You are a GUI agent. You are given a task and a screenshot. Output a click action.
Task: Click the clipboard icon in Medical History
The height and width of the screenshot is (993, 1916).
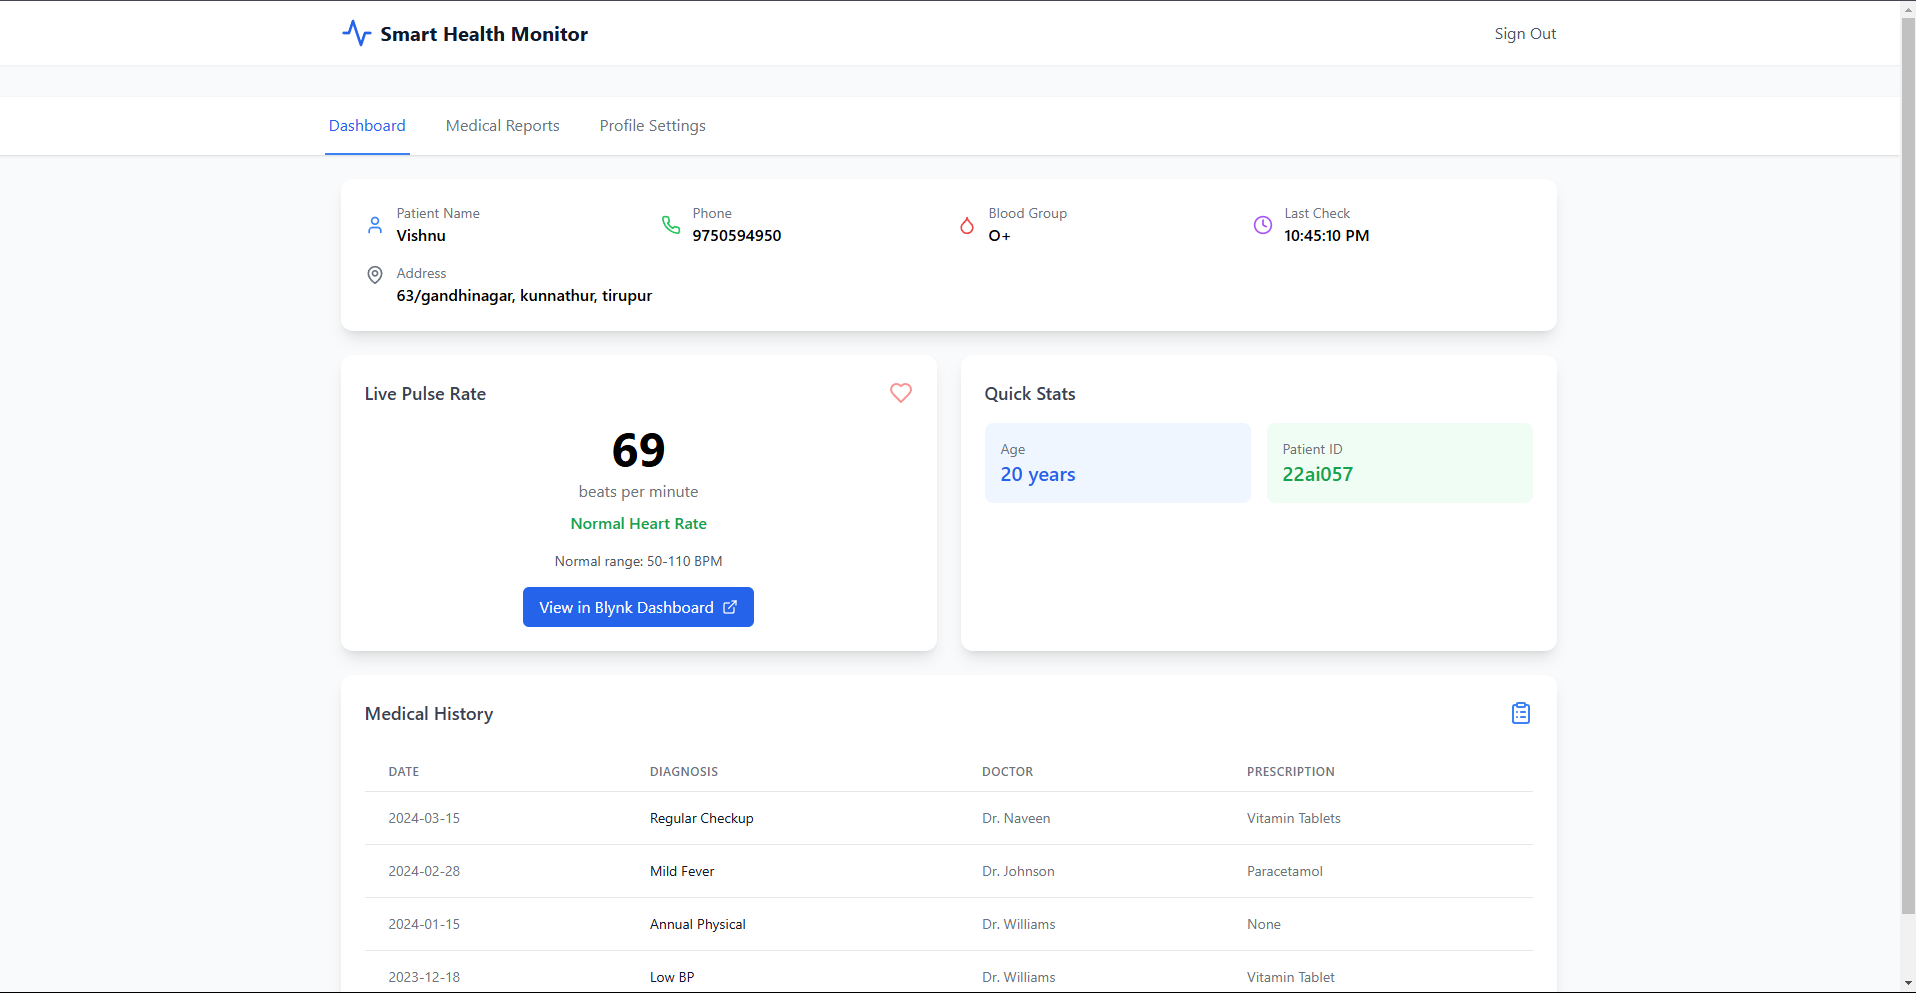click(x=1521, y=713)
